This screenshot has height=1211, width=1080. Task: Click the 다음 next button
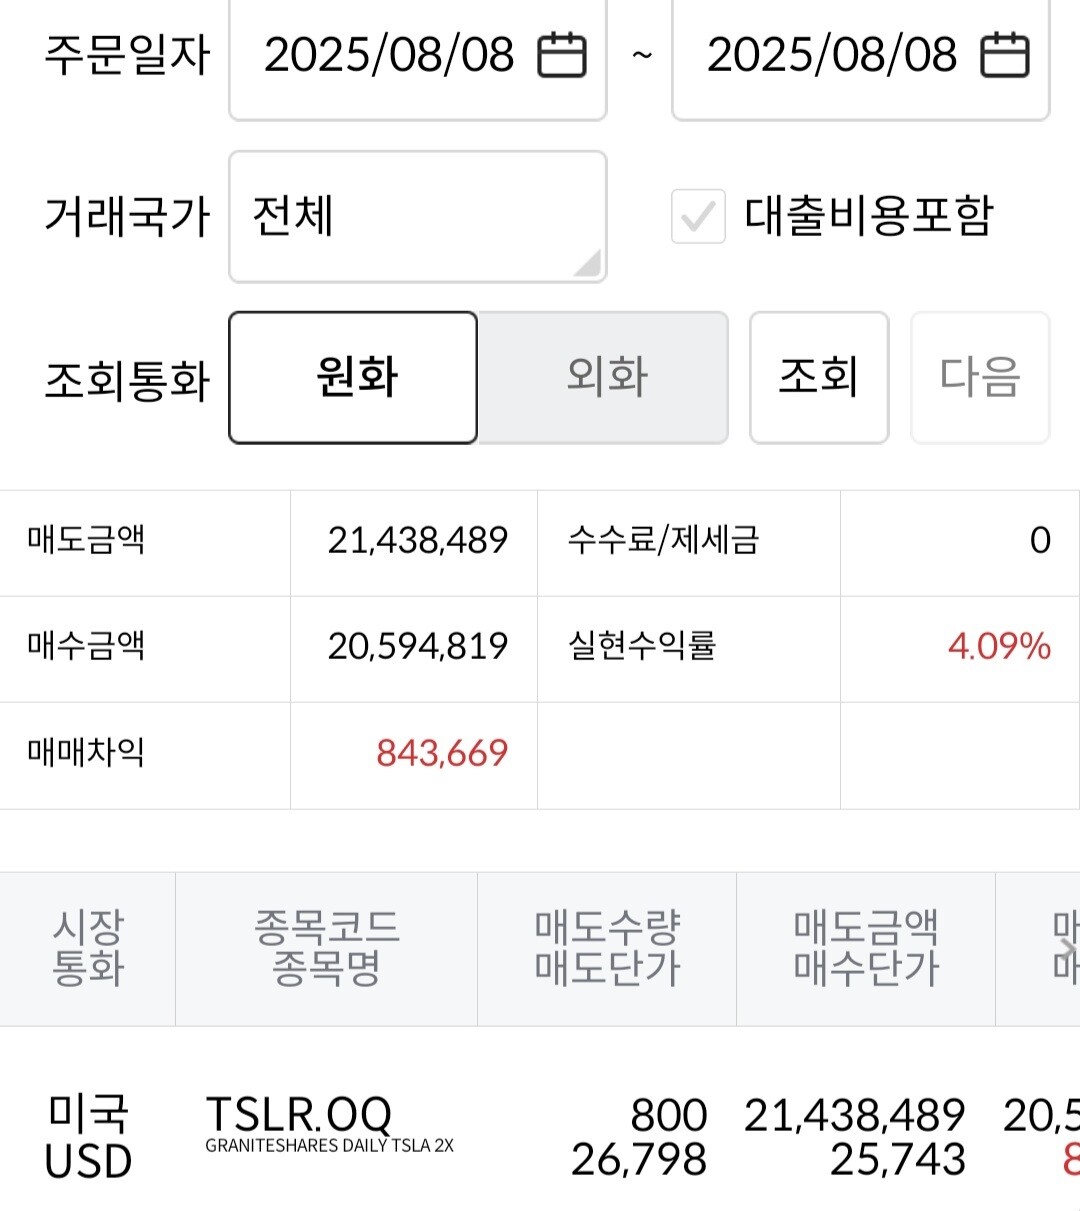click(x=980, y=377)
